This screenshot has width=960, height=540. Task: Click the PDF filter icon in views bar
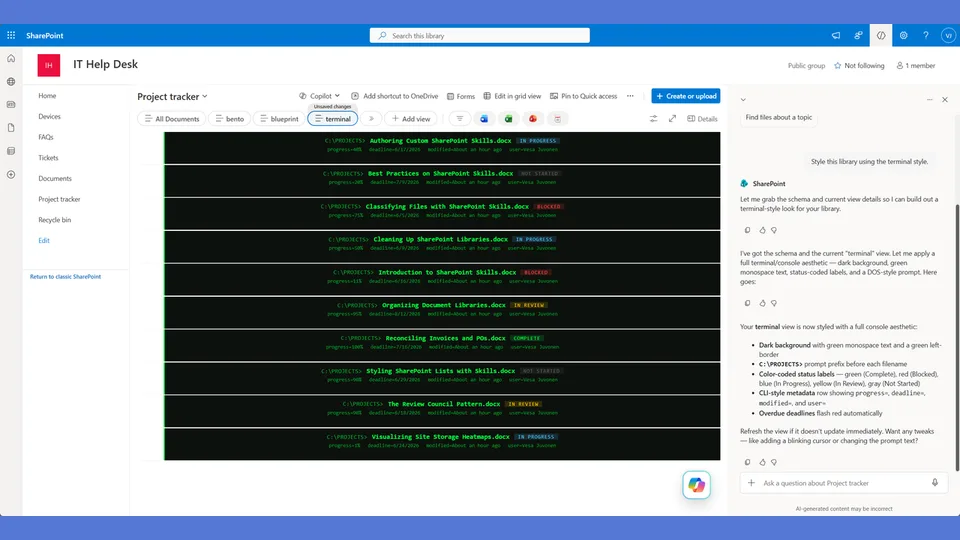point(557,119)
